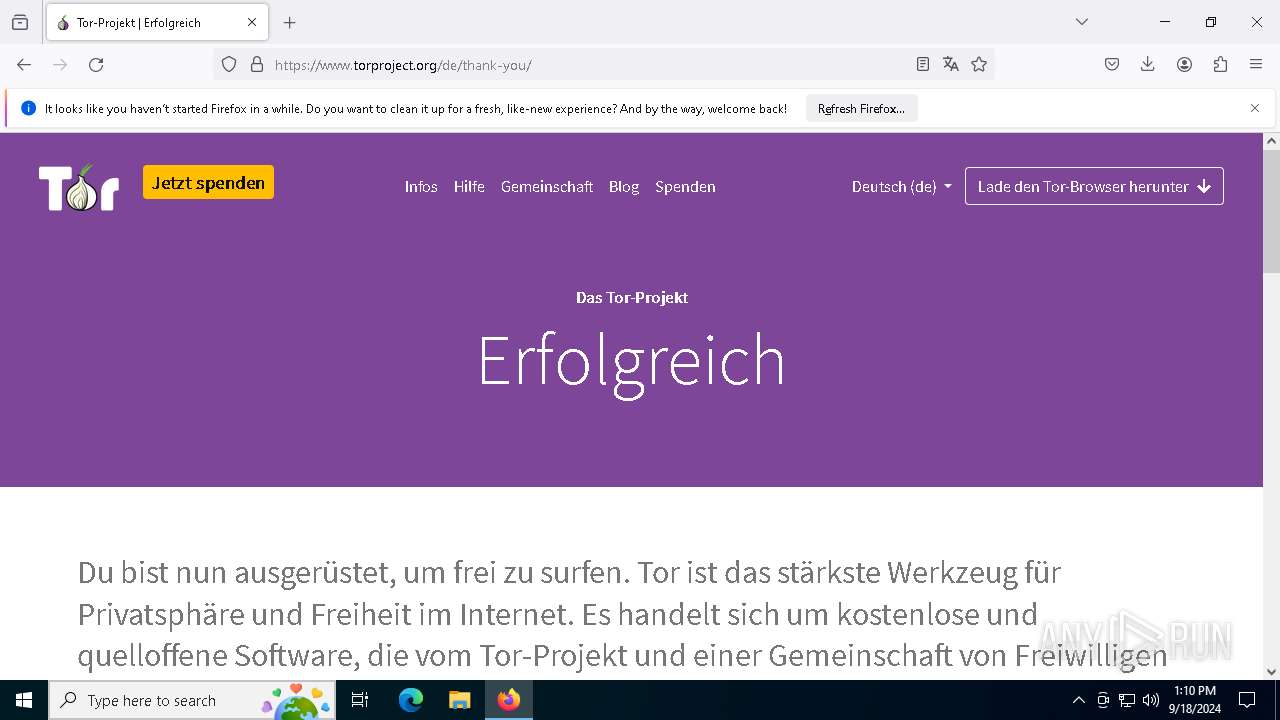Open the Firefox View tab list icon
The image size is (1280, 720).
coord(20,22)
